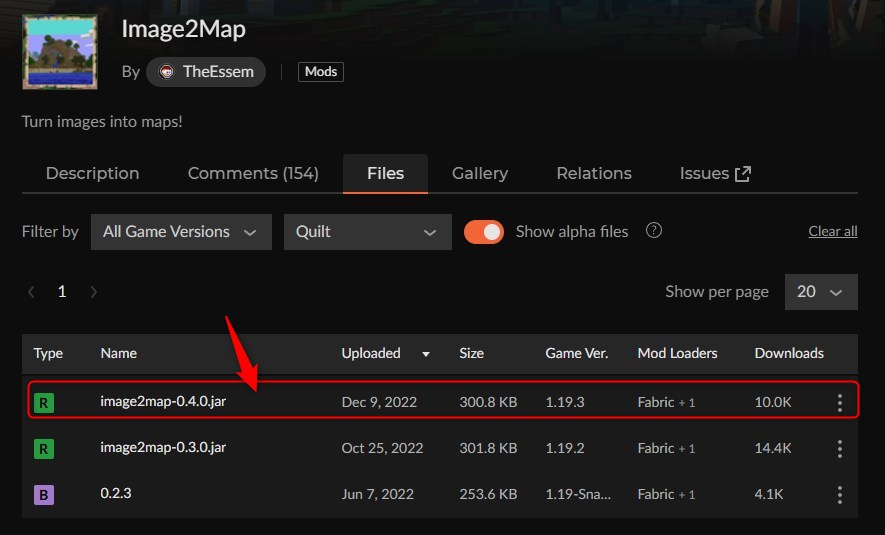Click the external link icon beside Issues
Viewport: 885px width, 535px height.
click(743, 174)
